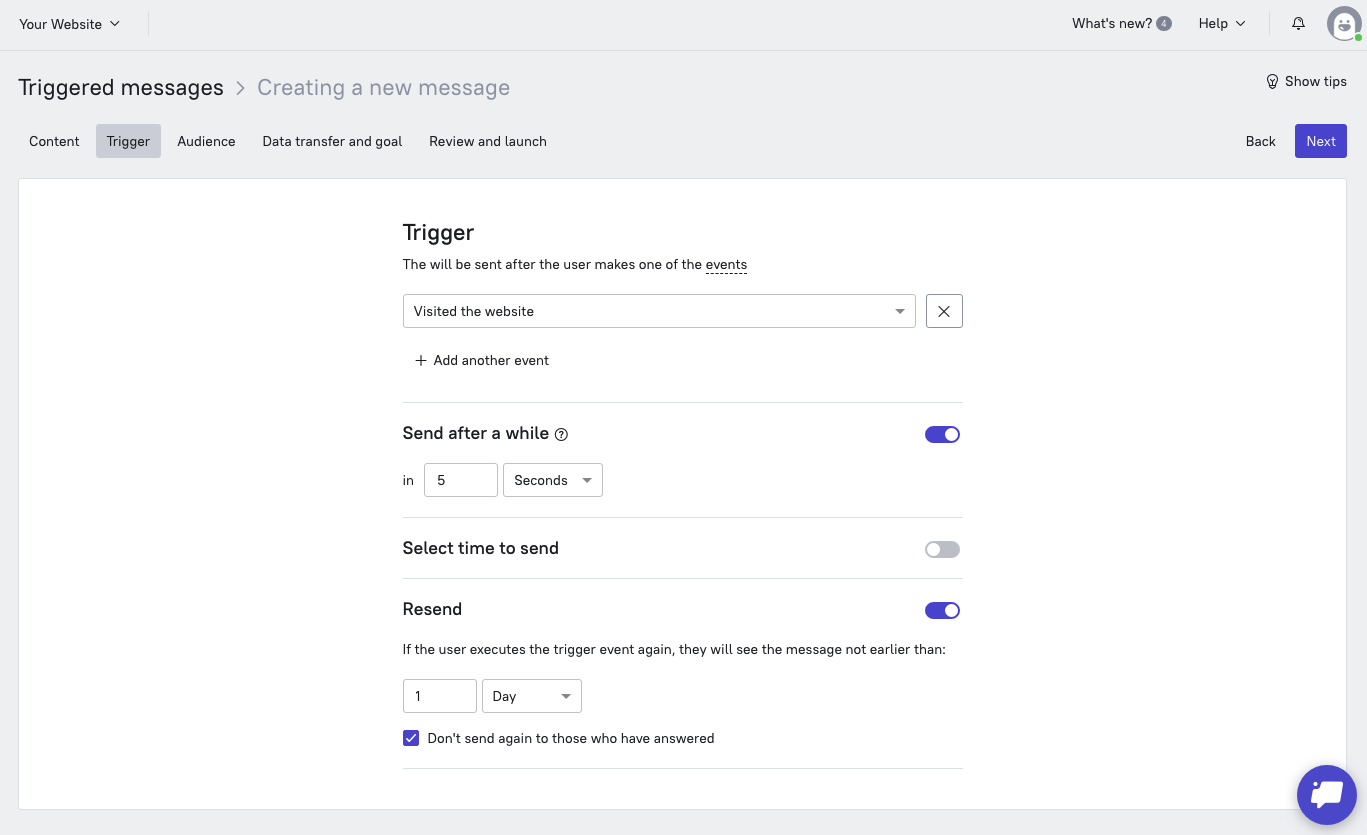Expand the Help menu
1367x835 pixels.
(1222, 24)
